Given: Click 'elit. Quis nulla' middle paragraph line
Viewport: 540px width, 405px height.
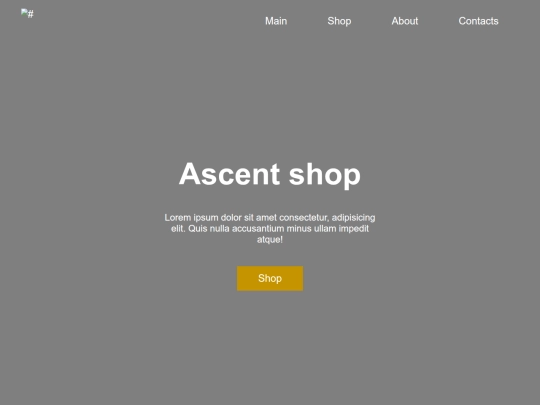Looking at the screenshot, I should (x=270, y=228).
